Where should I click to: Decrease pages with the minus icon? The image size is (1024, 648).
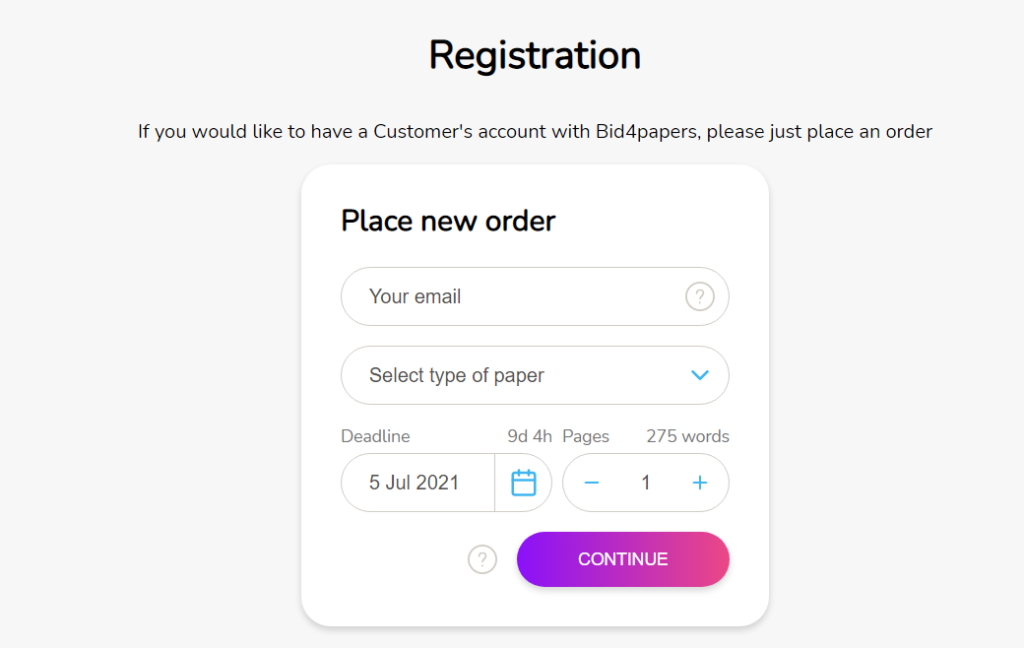click(x=592, y=483)
